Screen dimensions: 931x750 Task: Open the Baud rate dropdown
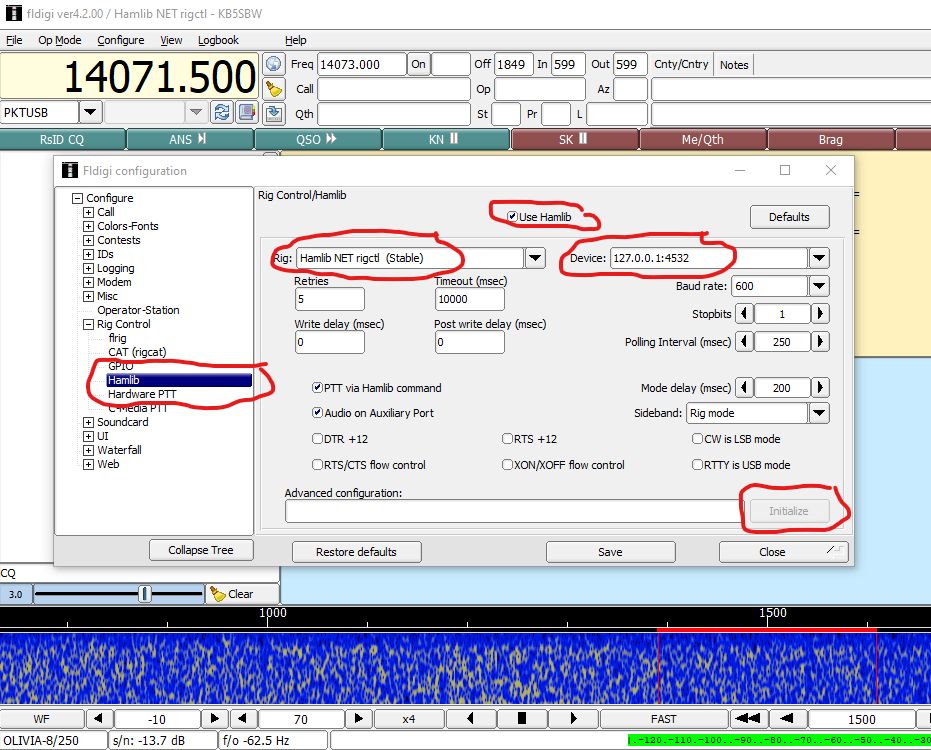(x=819, y=286)
